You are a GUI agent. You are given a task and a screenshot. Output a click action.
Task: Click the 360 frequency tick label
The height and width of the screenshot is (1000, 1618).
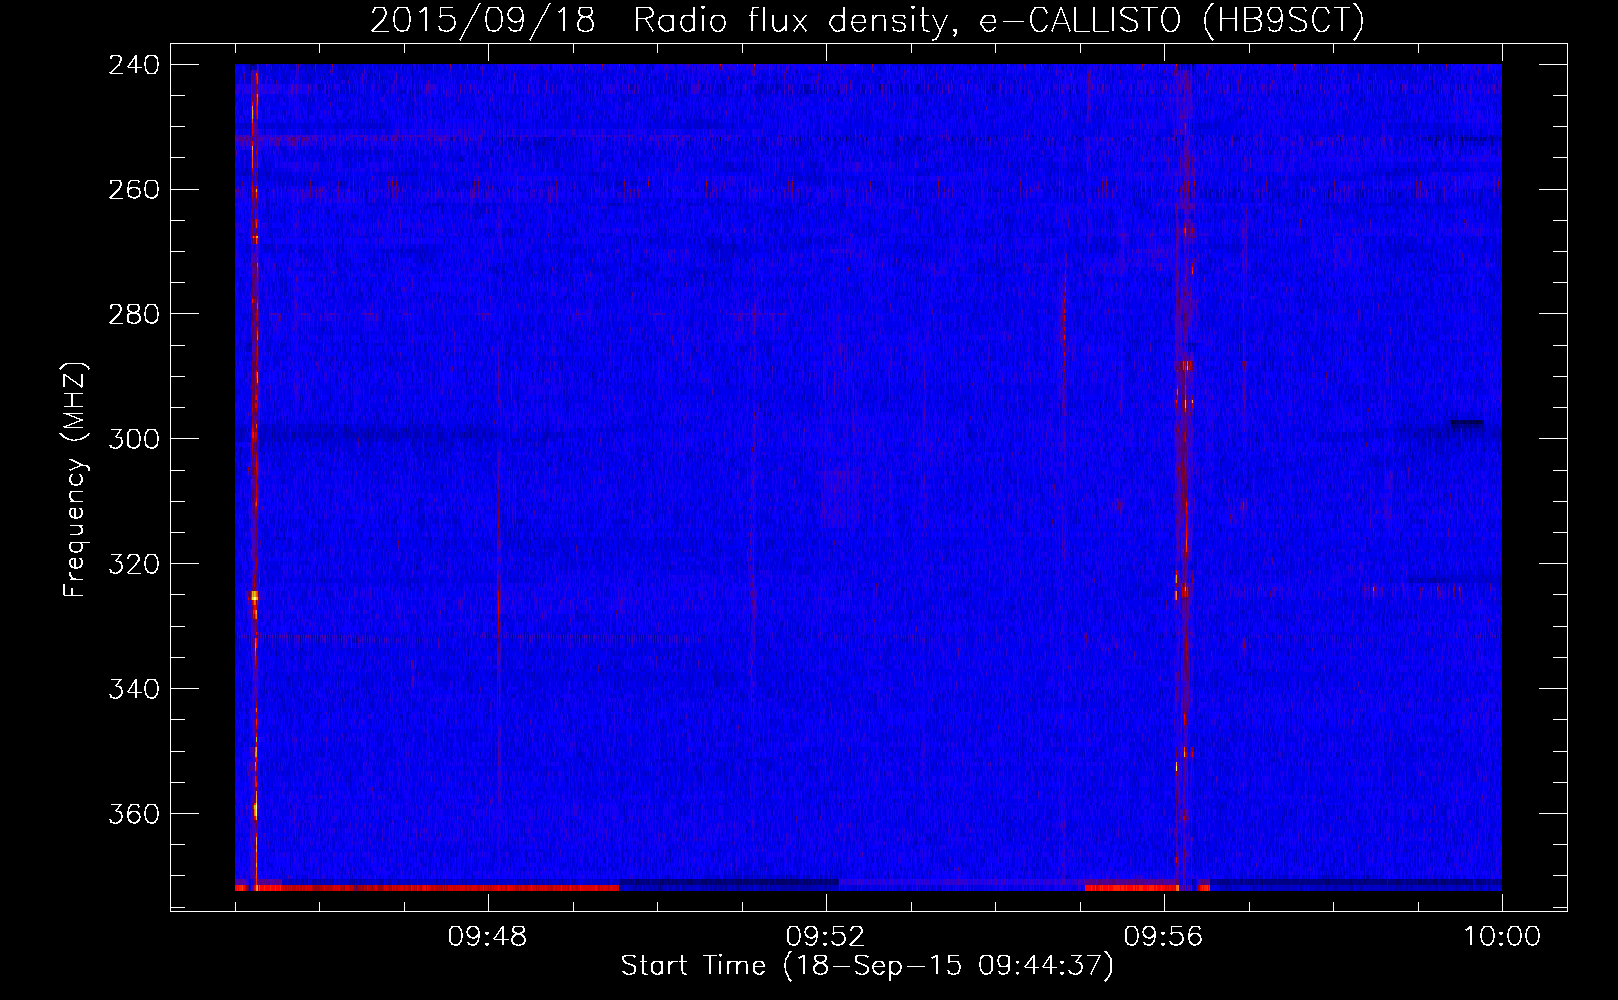click(134, 815)
